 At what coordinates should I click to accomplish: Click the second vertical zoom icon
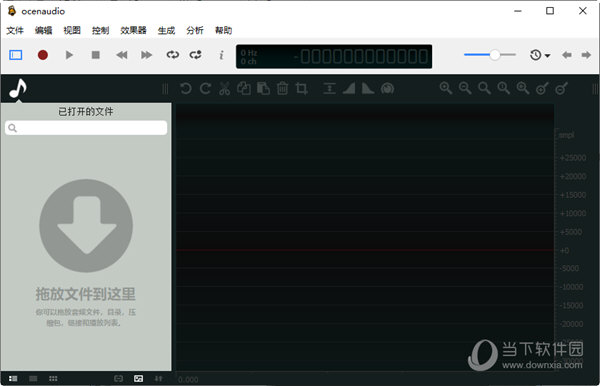561,88
